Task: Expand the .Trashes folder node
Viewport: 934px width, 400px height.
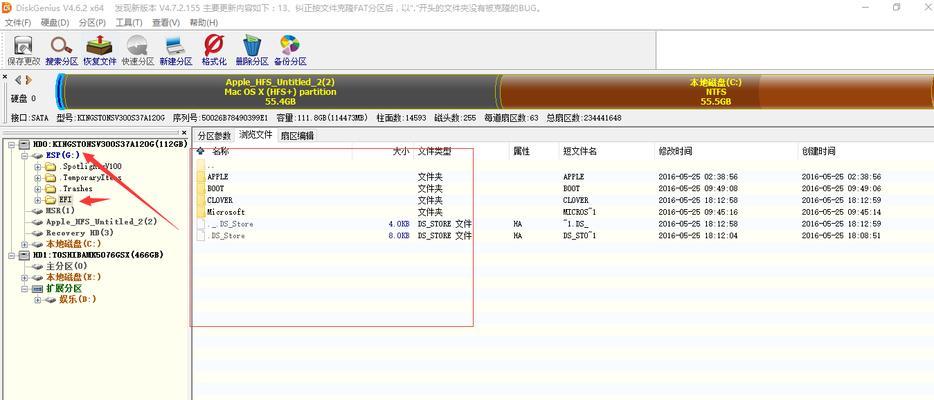Action: [38, 189]
